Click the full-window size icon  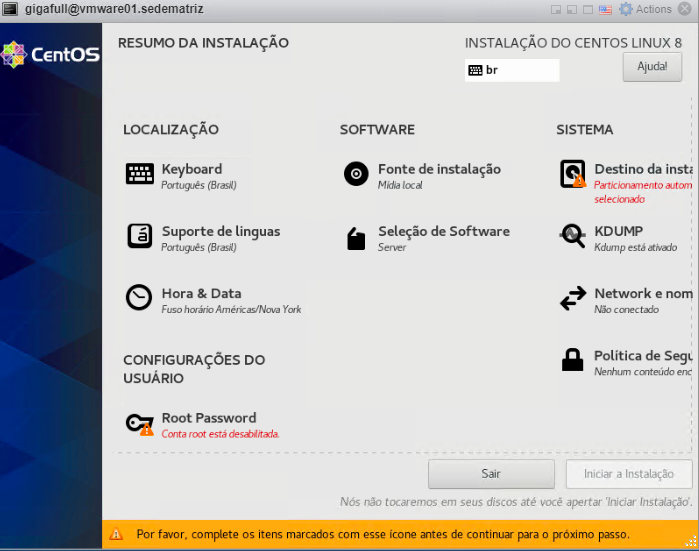(x=588, y=10)
